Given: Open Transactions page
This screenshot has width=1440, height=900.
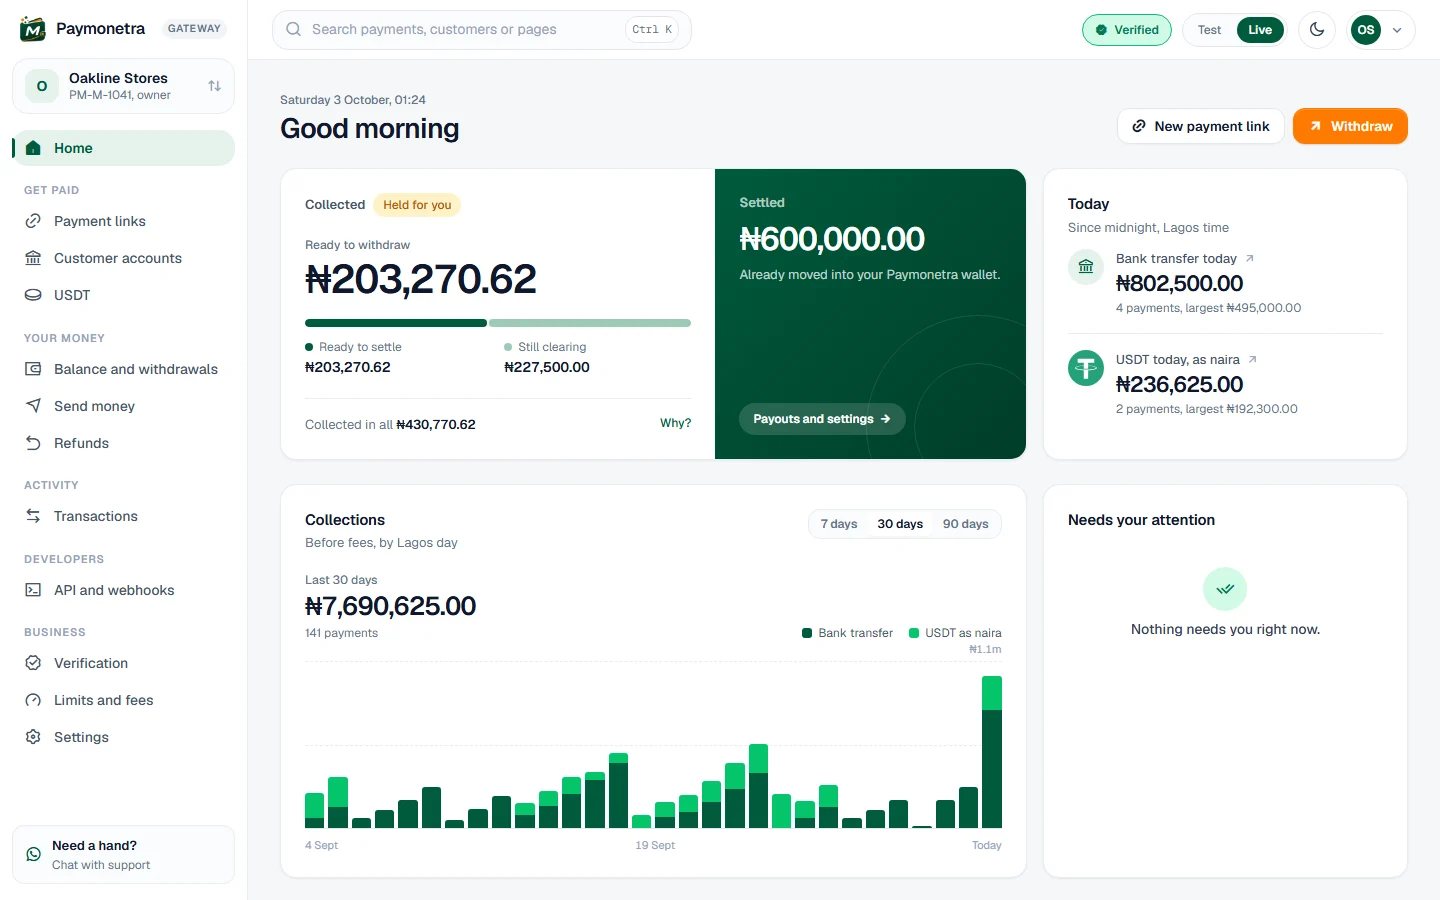Looking at the screenshot, I should point(124,516).
